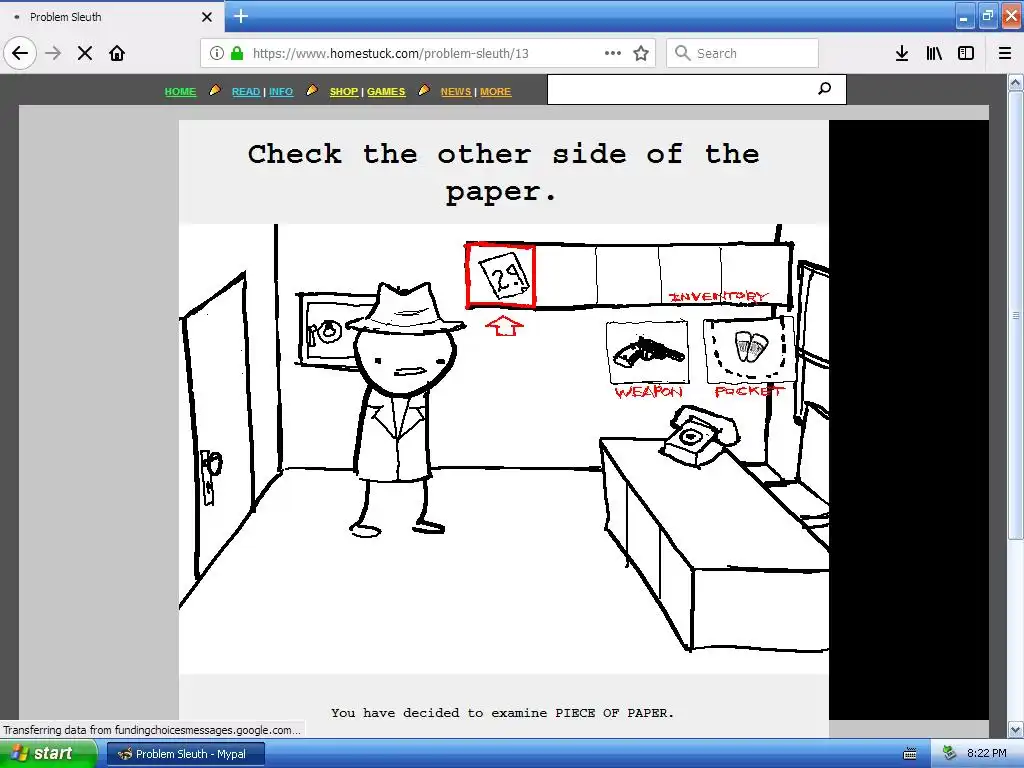Close the Problem Sleuth tab
1024x768 pixels.
pyautogui.click(x=206, y=17)
